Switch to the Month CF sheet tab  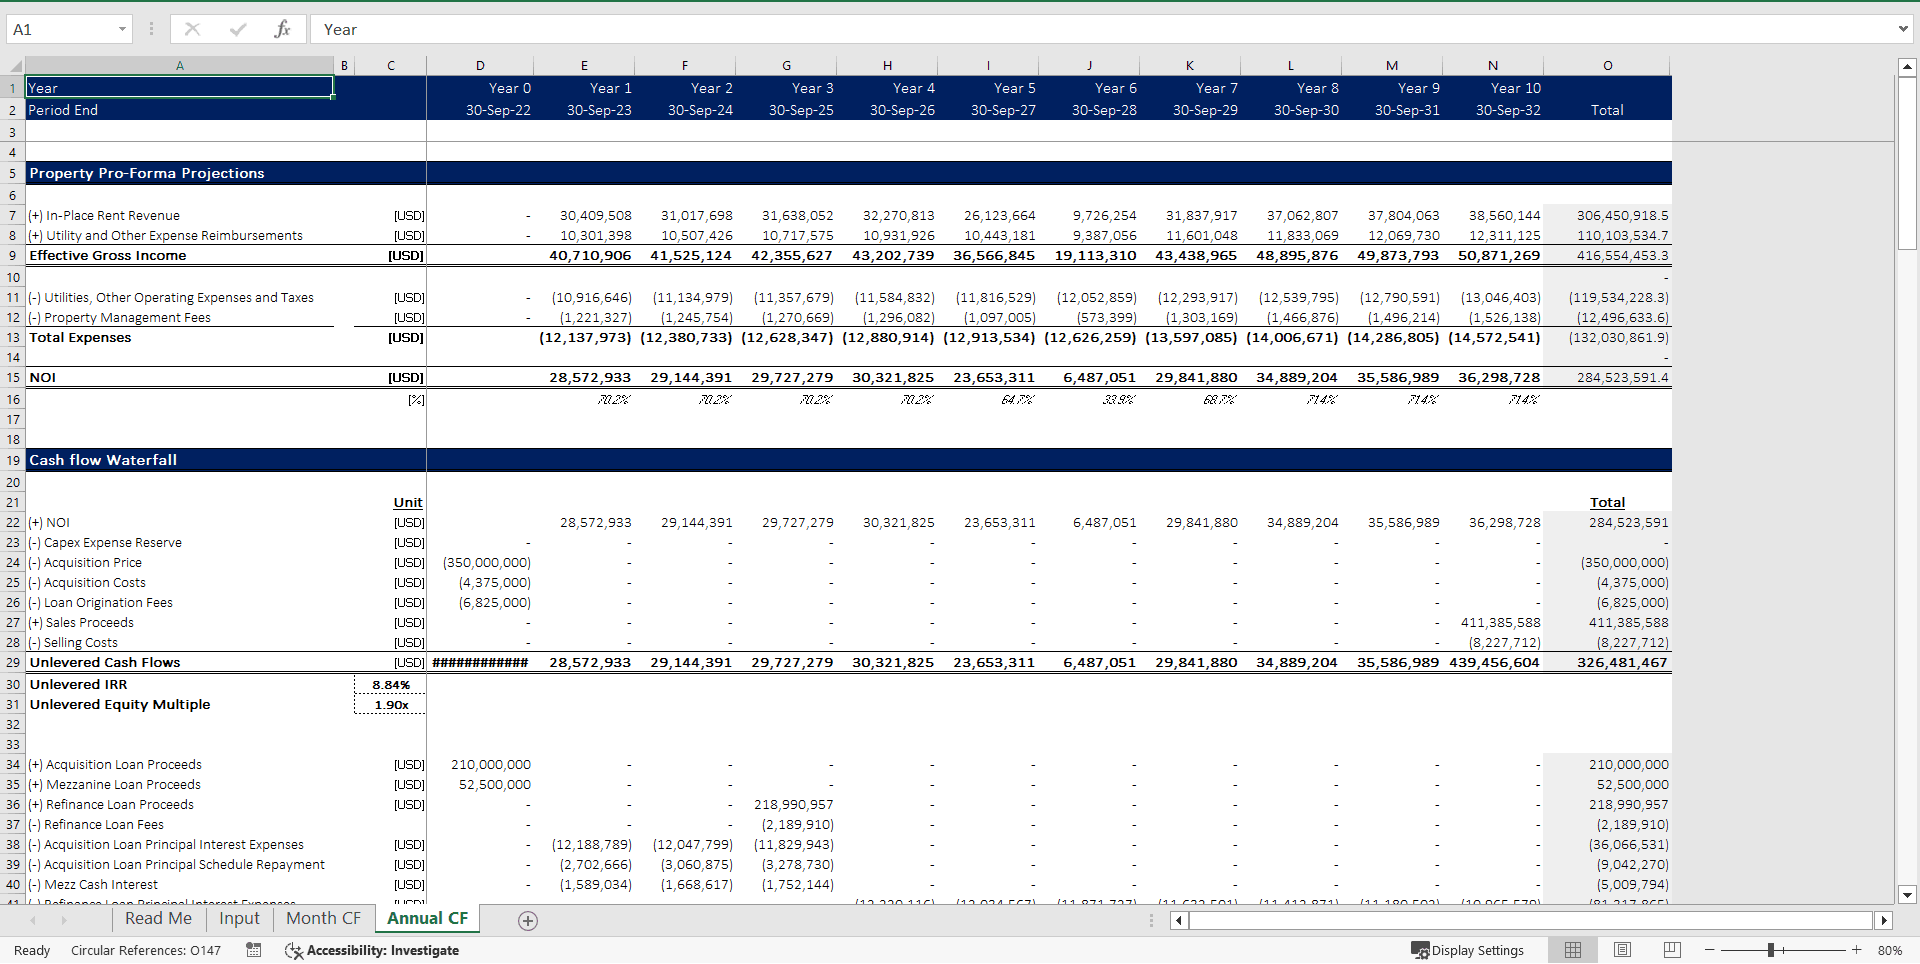coord(322,918)
